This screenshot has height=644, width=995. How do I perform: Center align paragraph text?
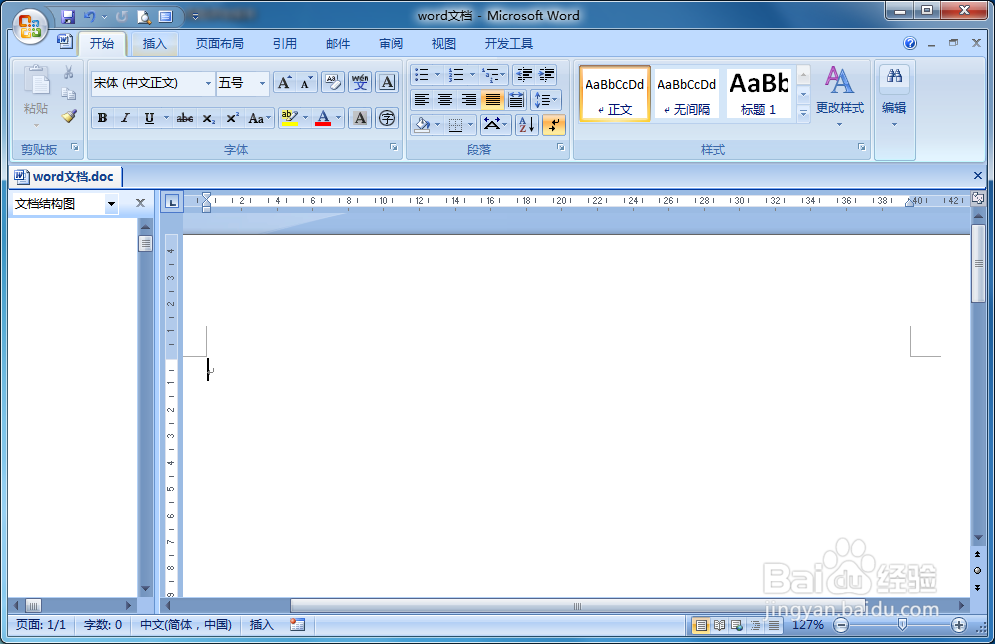coord(445,100)
